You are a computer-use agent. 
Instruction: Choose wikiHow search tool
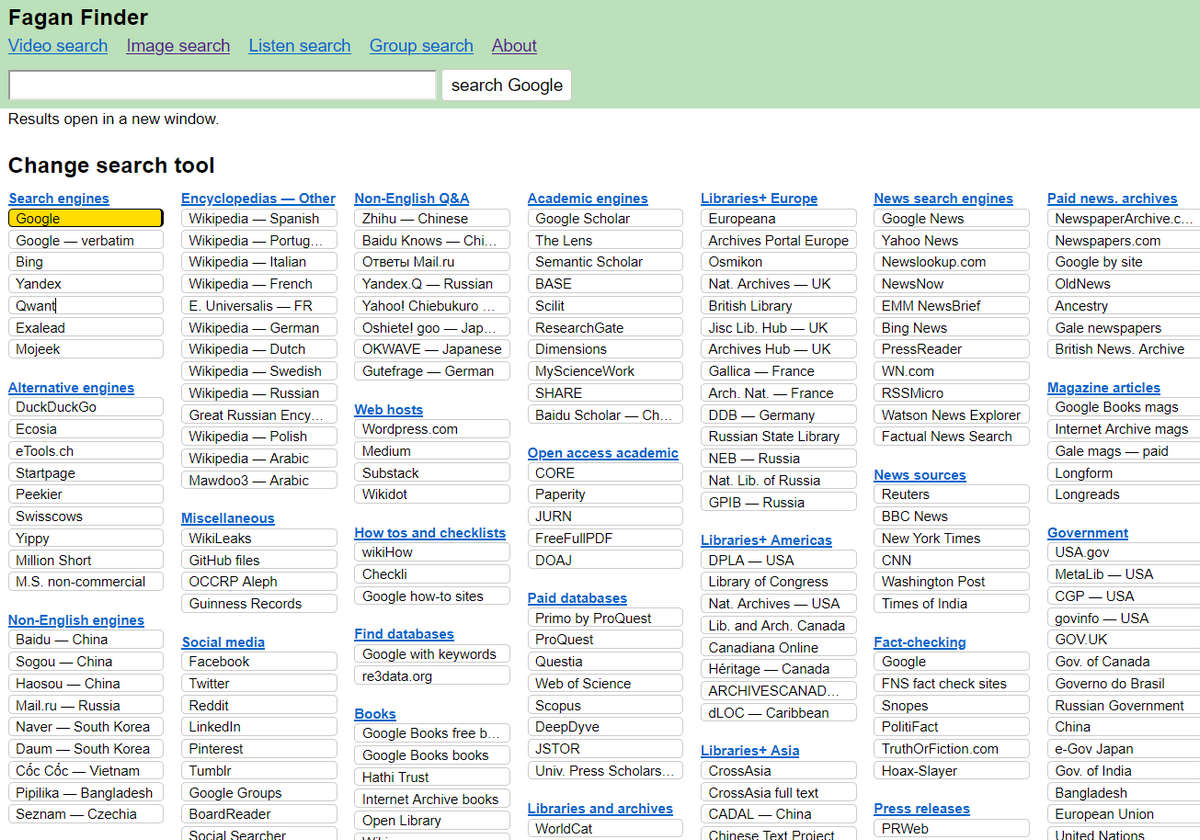[x=432, y=552]
